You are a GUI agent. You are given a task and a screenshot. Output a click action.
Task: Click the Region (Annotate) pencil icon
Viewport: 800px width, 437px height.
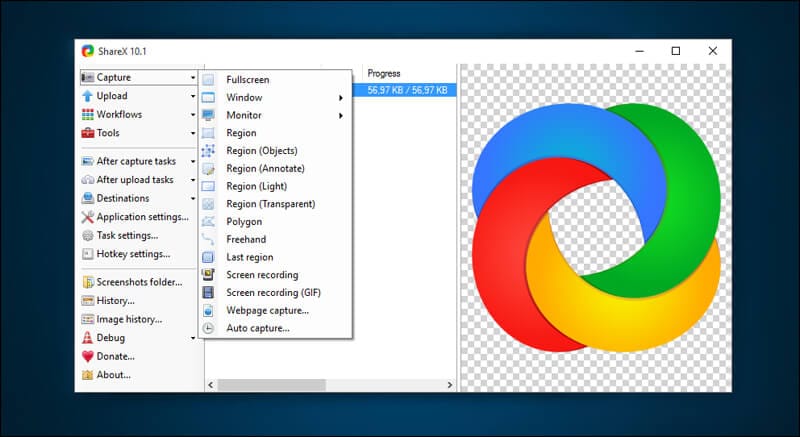pyautogui.click(x=208, y=168)
